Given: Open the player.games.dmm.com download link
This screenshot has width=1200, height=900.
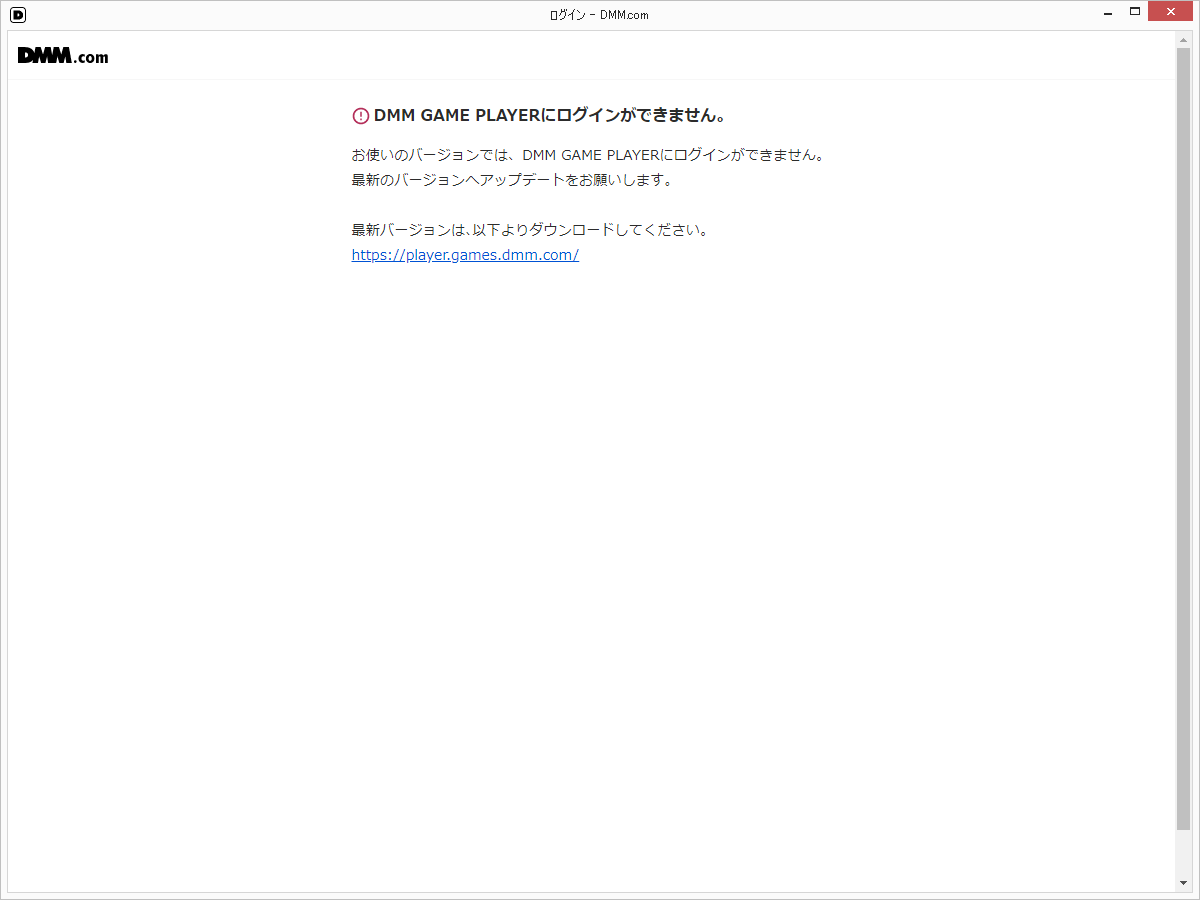Looking at the screenshot, I should [465, 255].
